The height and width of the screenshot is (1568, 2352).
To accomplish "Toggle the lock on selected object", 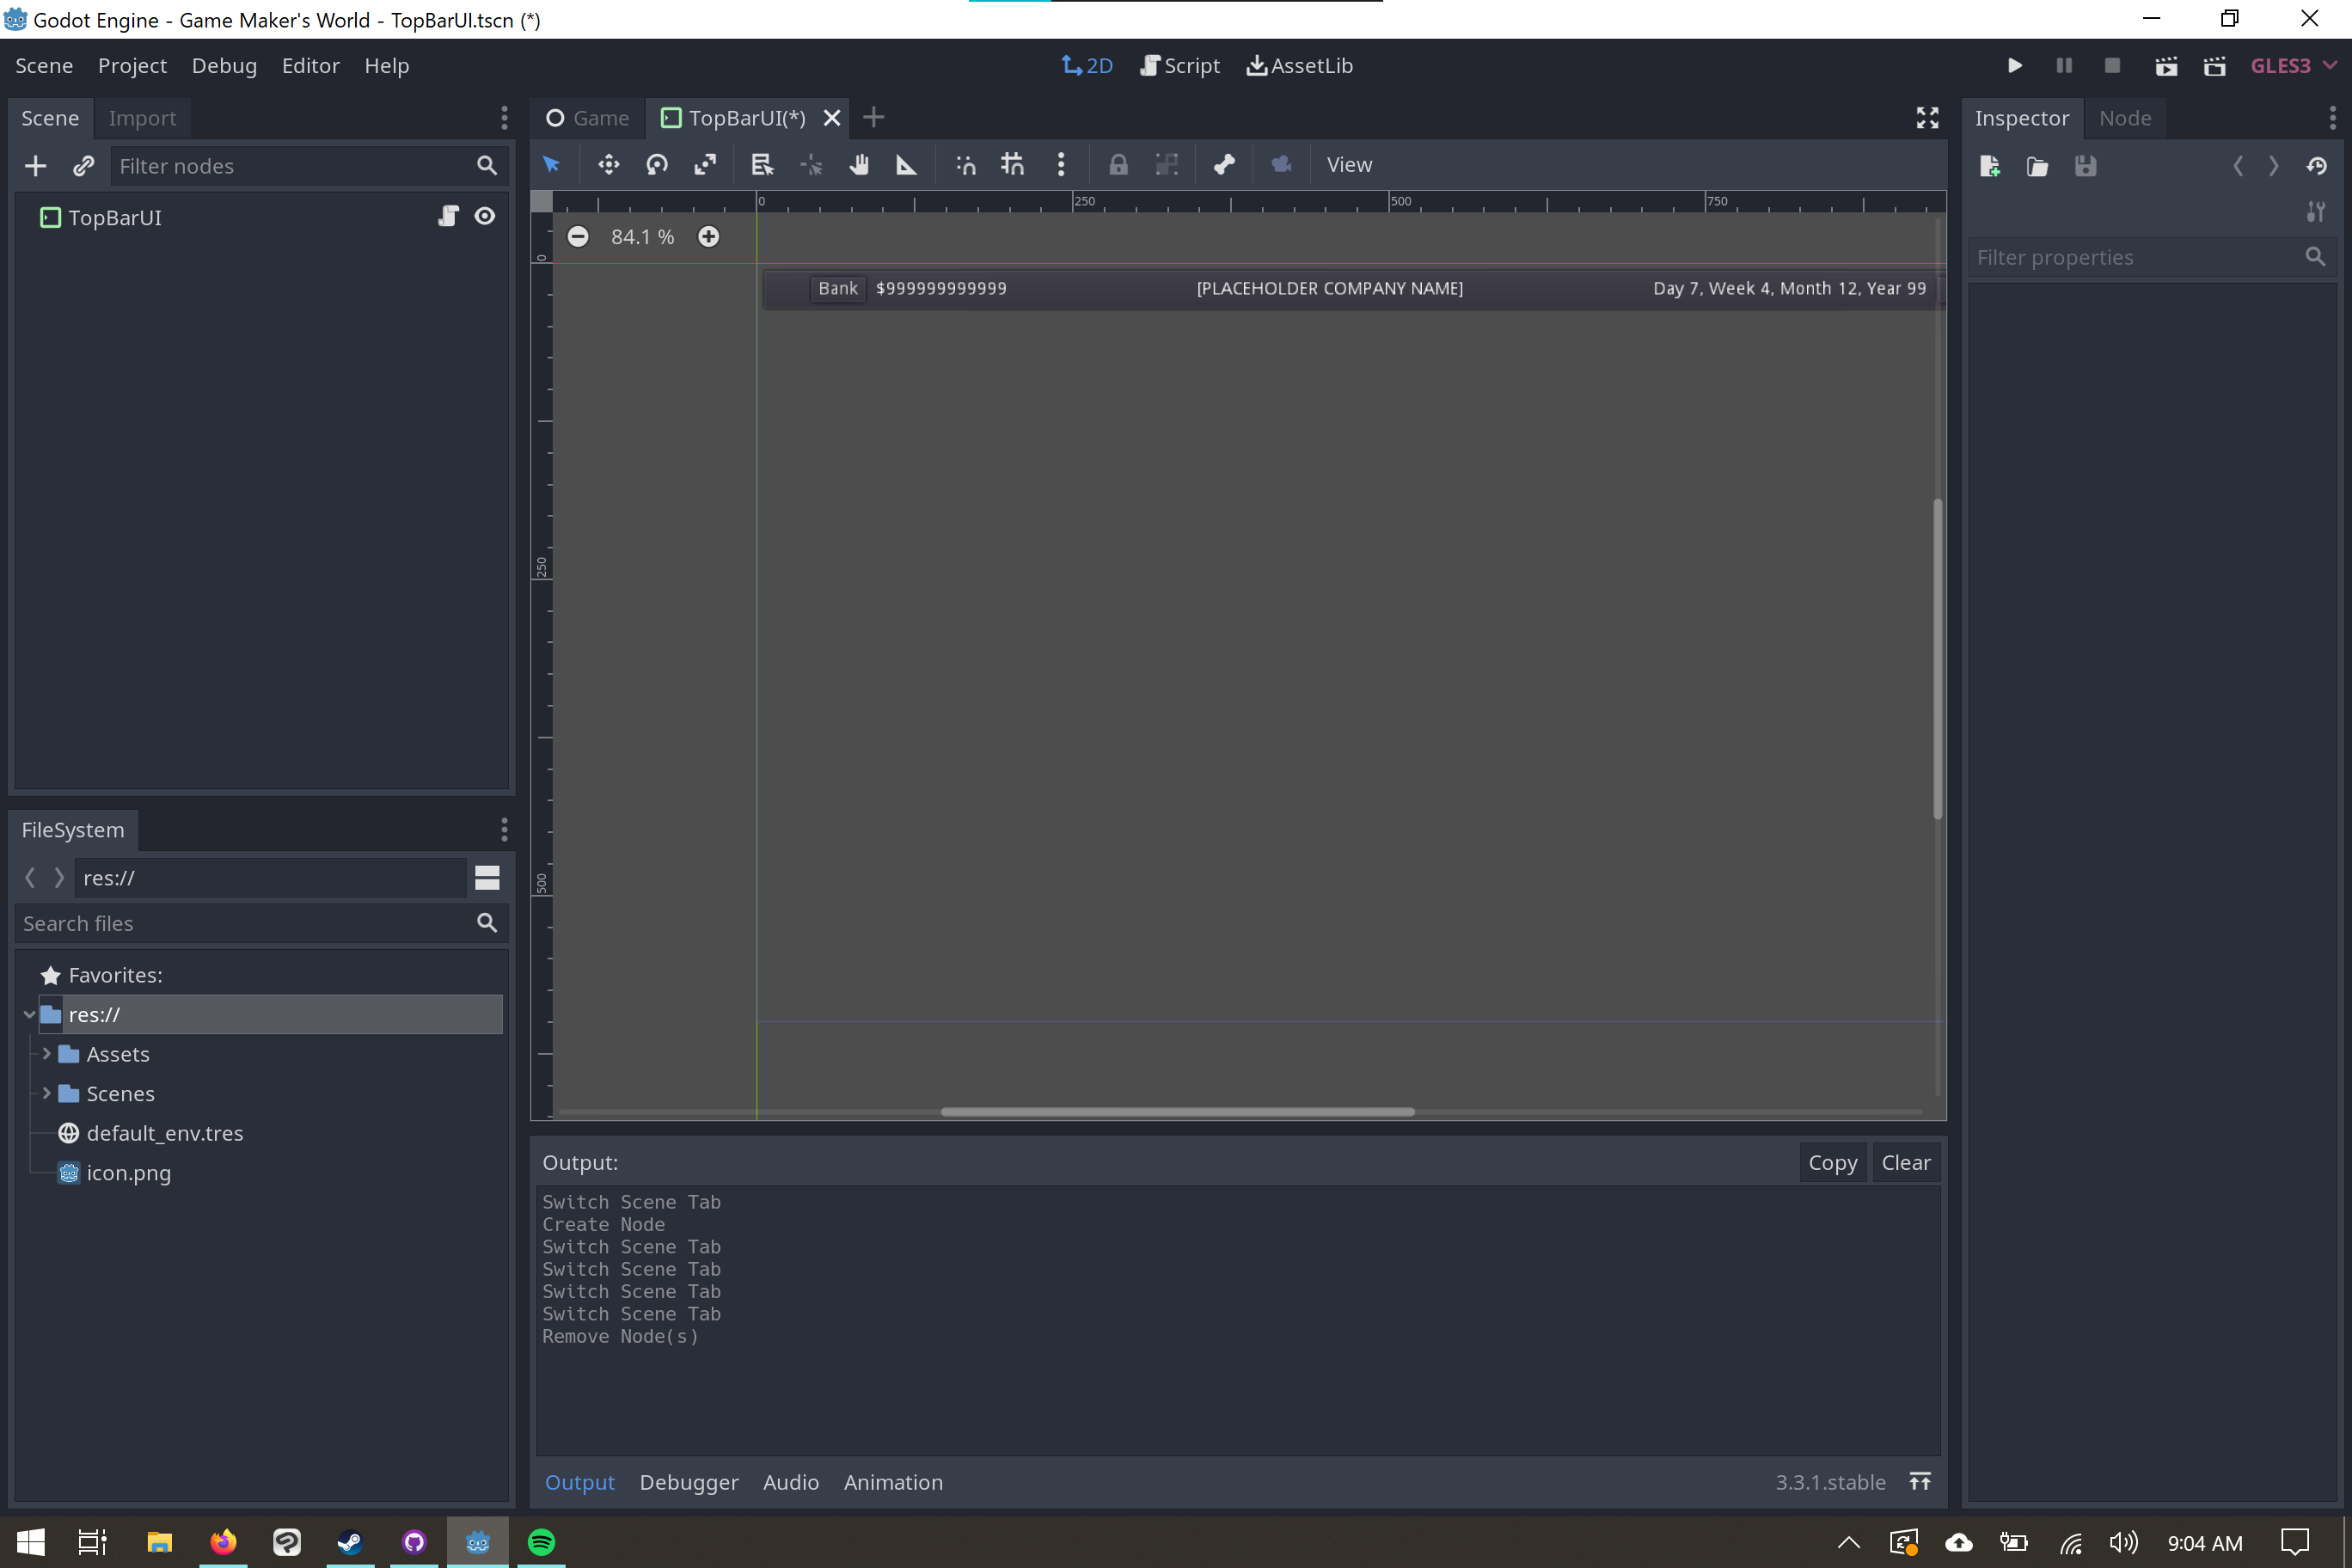I will [x=1118, y=164].
